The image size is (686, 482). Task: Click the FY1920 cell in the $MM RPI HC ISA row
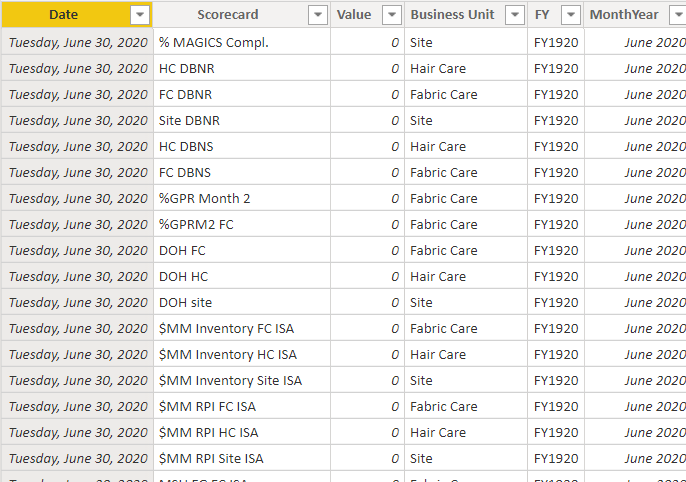click(556, 433)
